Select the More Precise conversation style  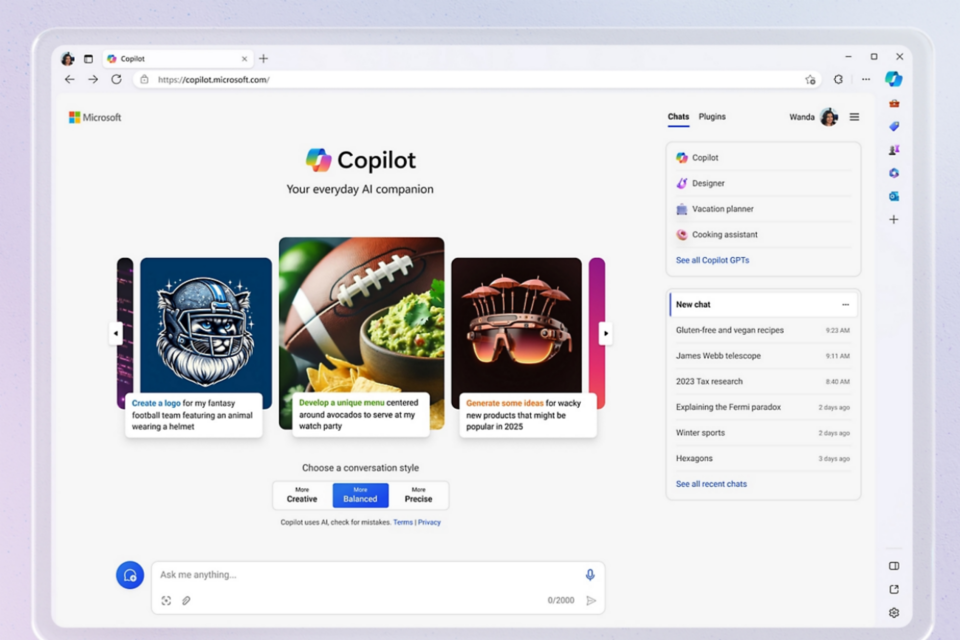pyautogui.click(x=419, y=495)
